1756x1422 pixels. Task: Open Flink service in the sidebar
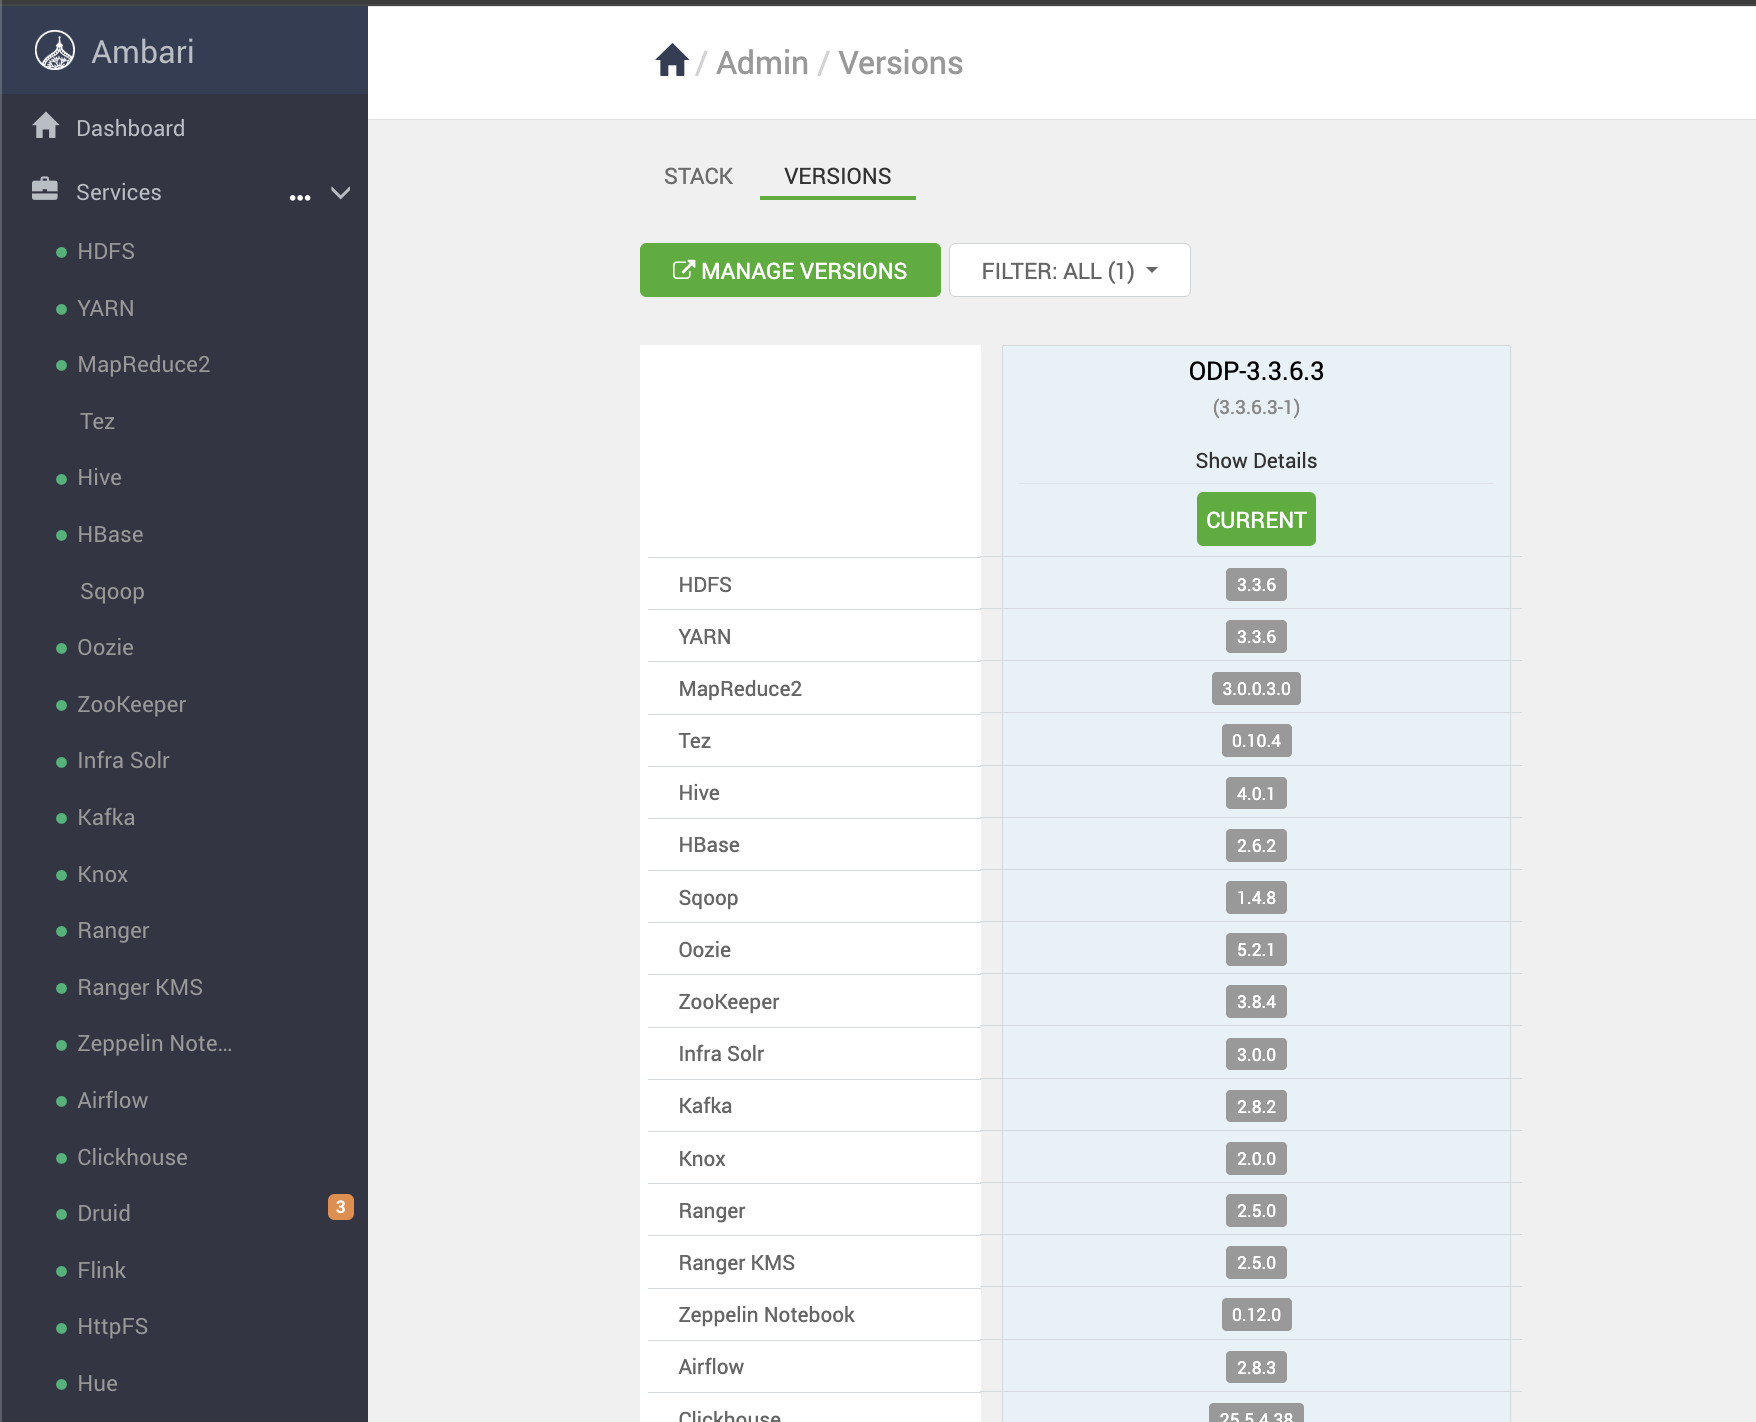pyautogui.click(x=102, y=1270)
